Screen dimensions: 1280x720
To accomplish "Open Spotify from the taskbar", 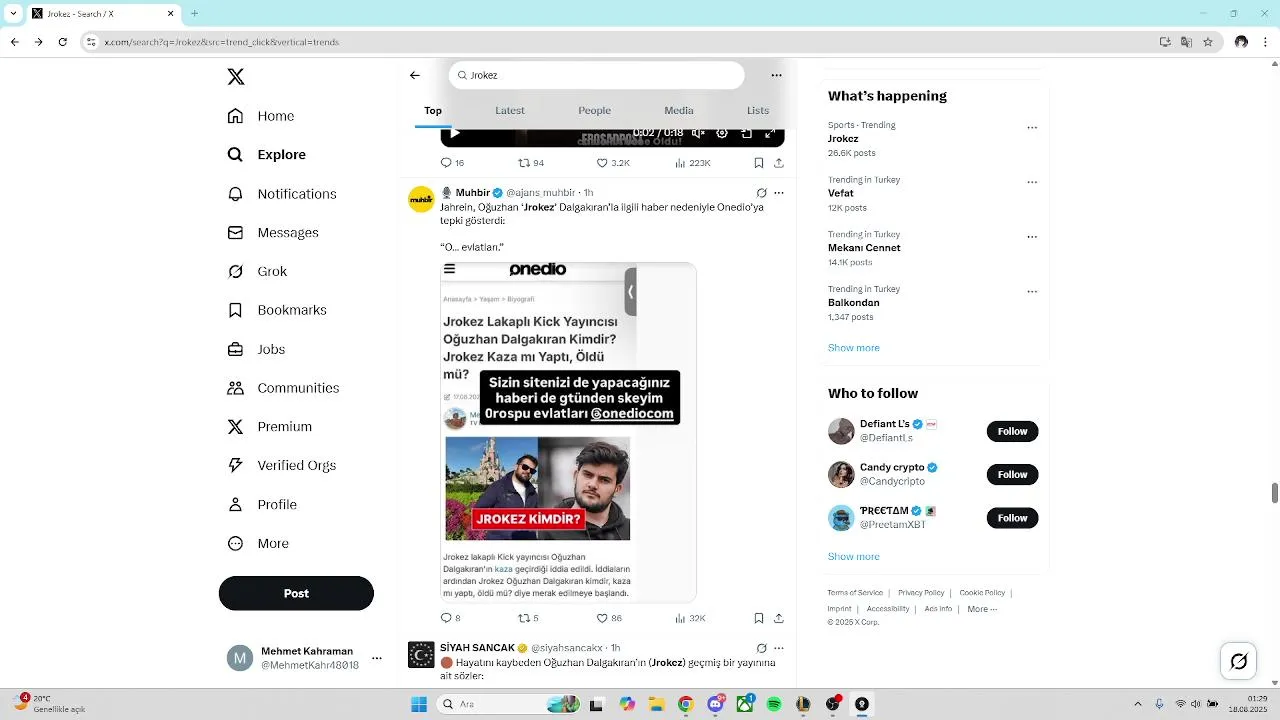I will click(774, 704).
